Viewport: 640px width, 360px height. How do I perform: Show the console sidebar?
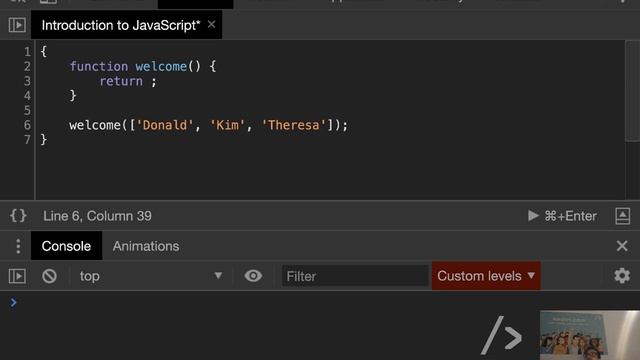[17, 276]
